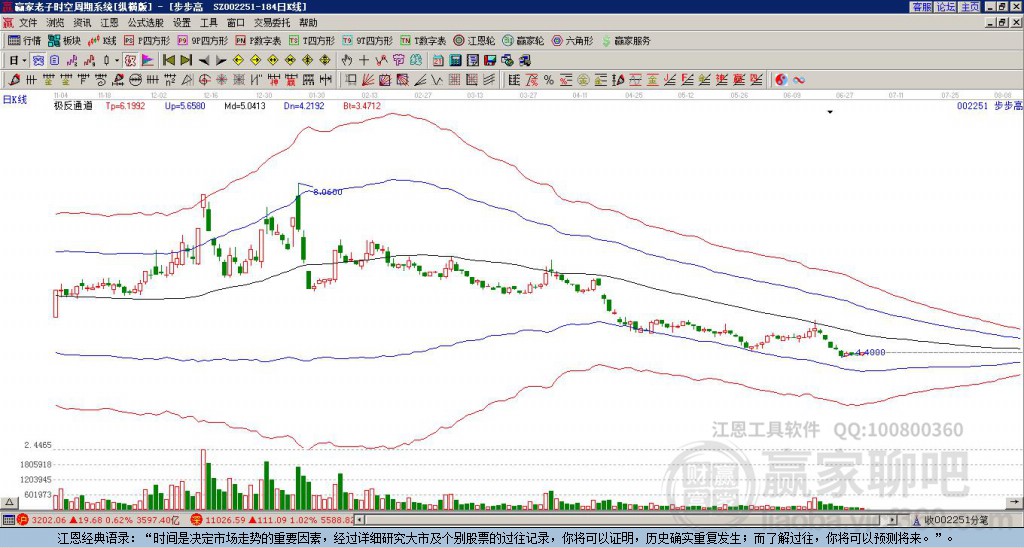Click the circled-minus drawing tool icon
The image size is (1024, 548).
pyautogui.click(x=135, y=80)
